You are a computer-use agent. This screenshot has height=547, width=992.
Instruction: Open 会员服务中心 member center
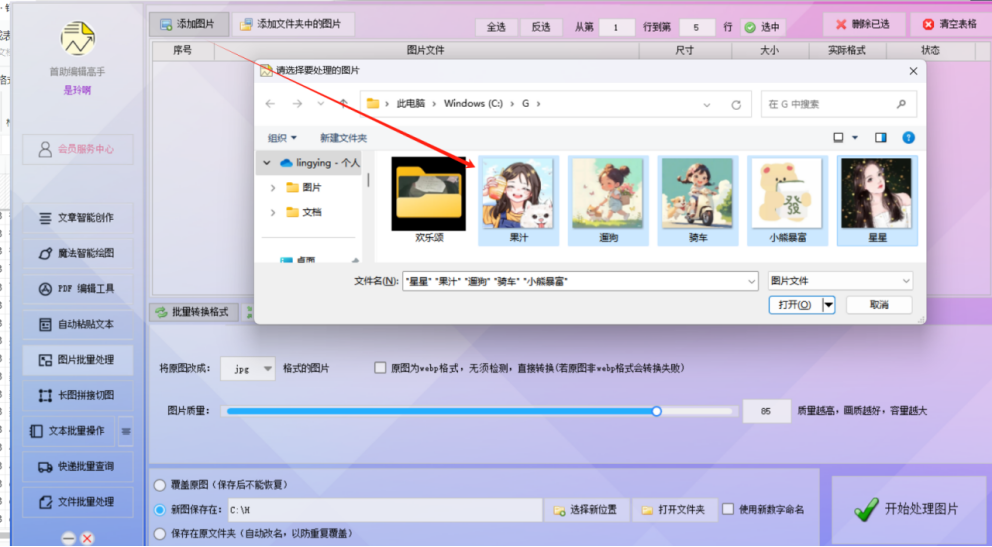(78, 149)
